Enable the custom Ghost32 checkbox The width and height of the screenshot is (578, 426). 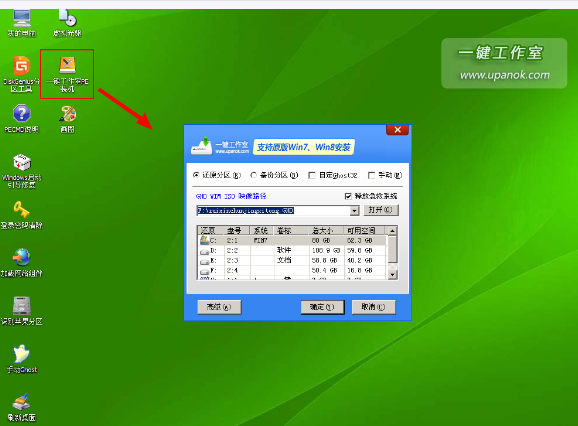[x=312, y=175]
